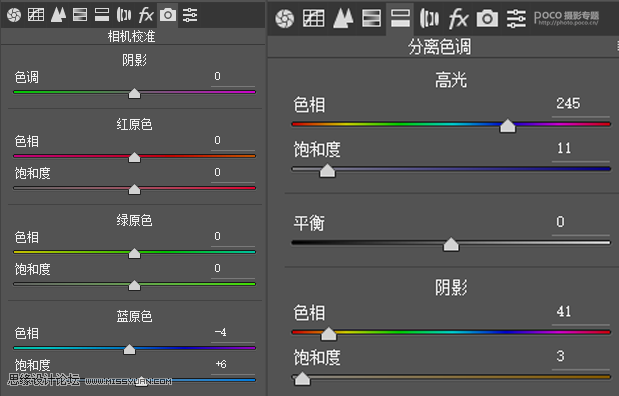
Task: Select Camera Calibration icon in right panel
Action: [487, 19]
